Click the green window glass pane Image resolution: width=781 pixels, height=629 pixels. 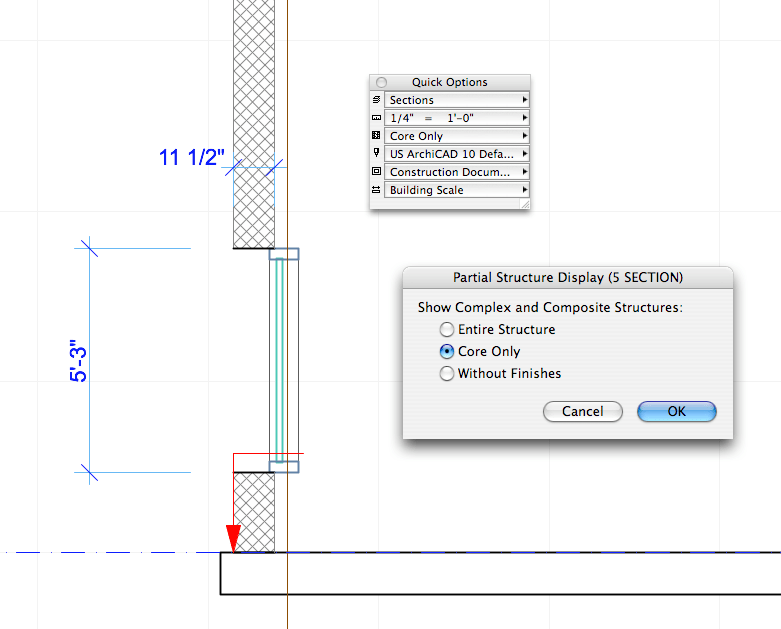click(279, 360)
